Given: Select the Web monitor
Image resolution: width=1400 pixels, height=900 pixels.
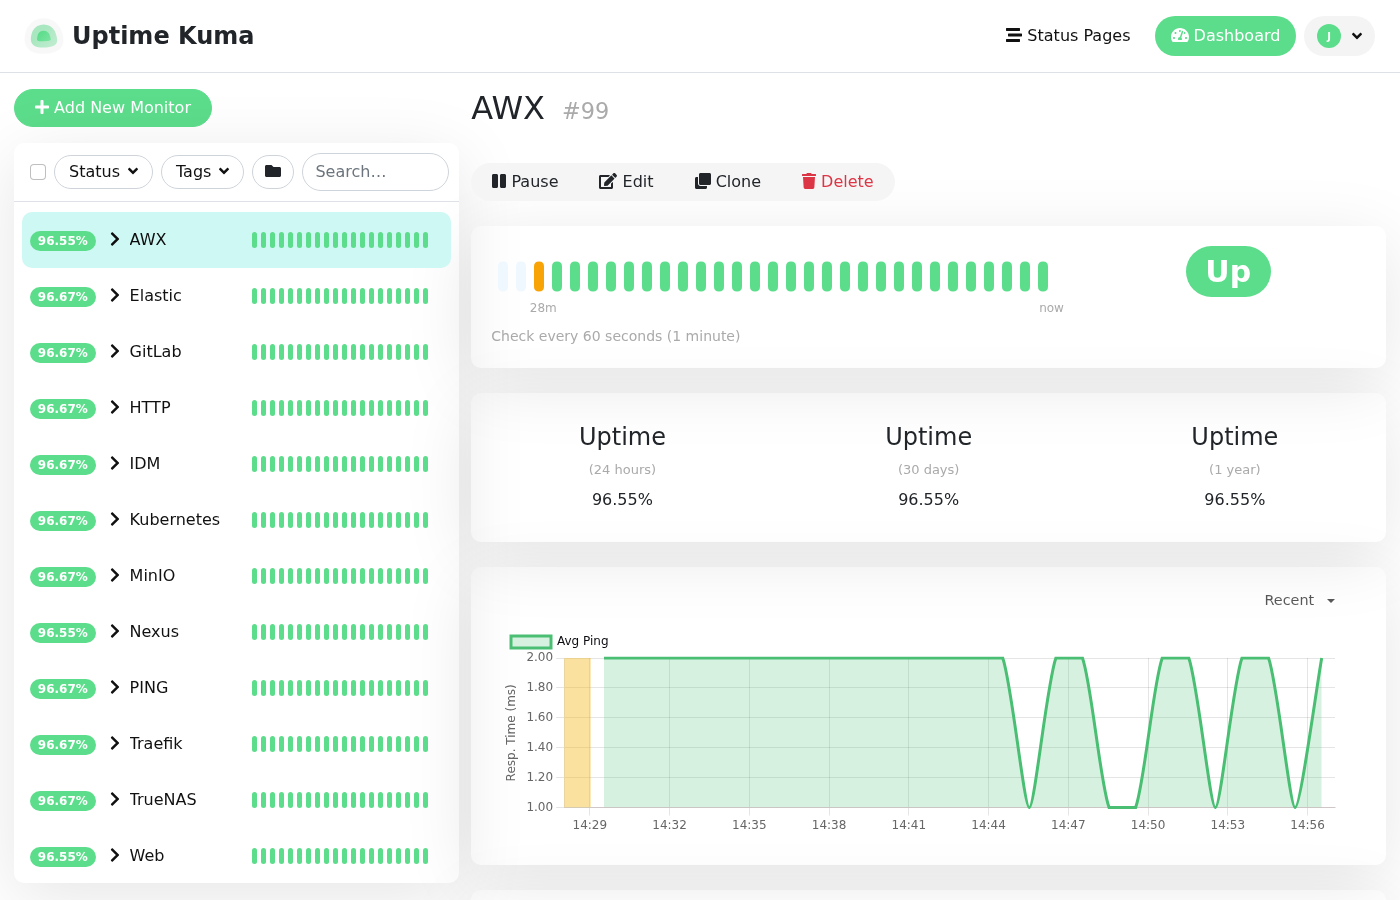Looking at the screenshot, I should [236, 856].
